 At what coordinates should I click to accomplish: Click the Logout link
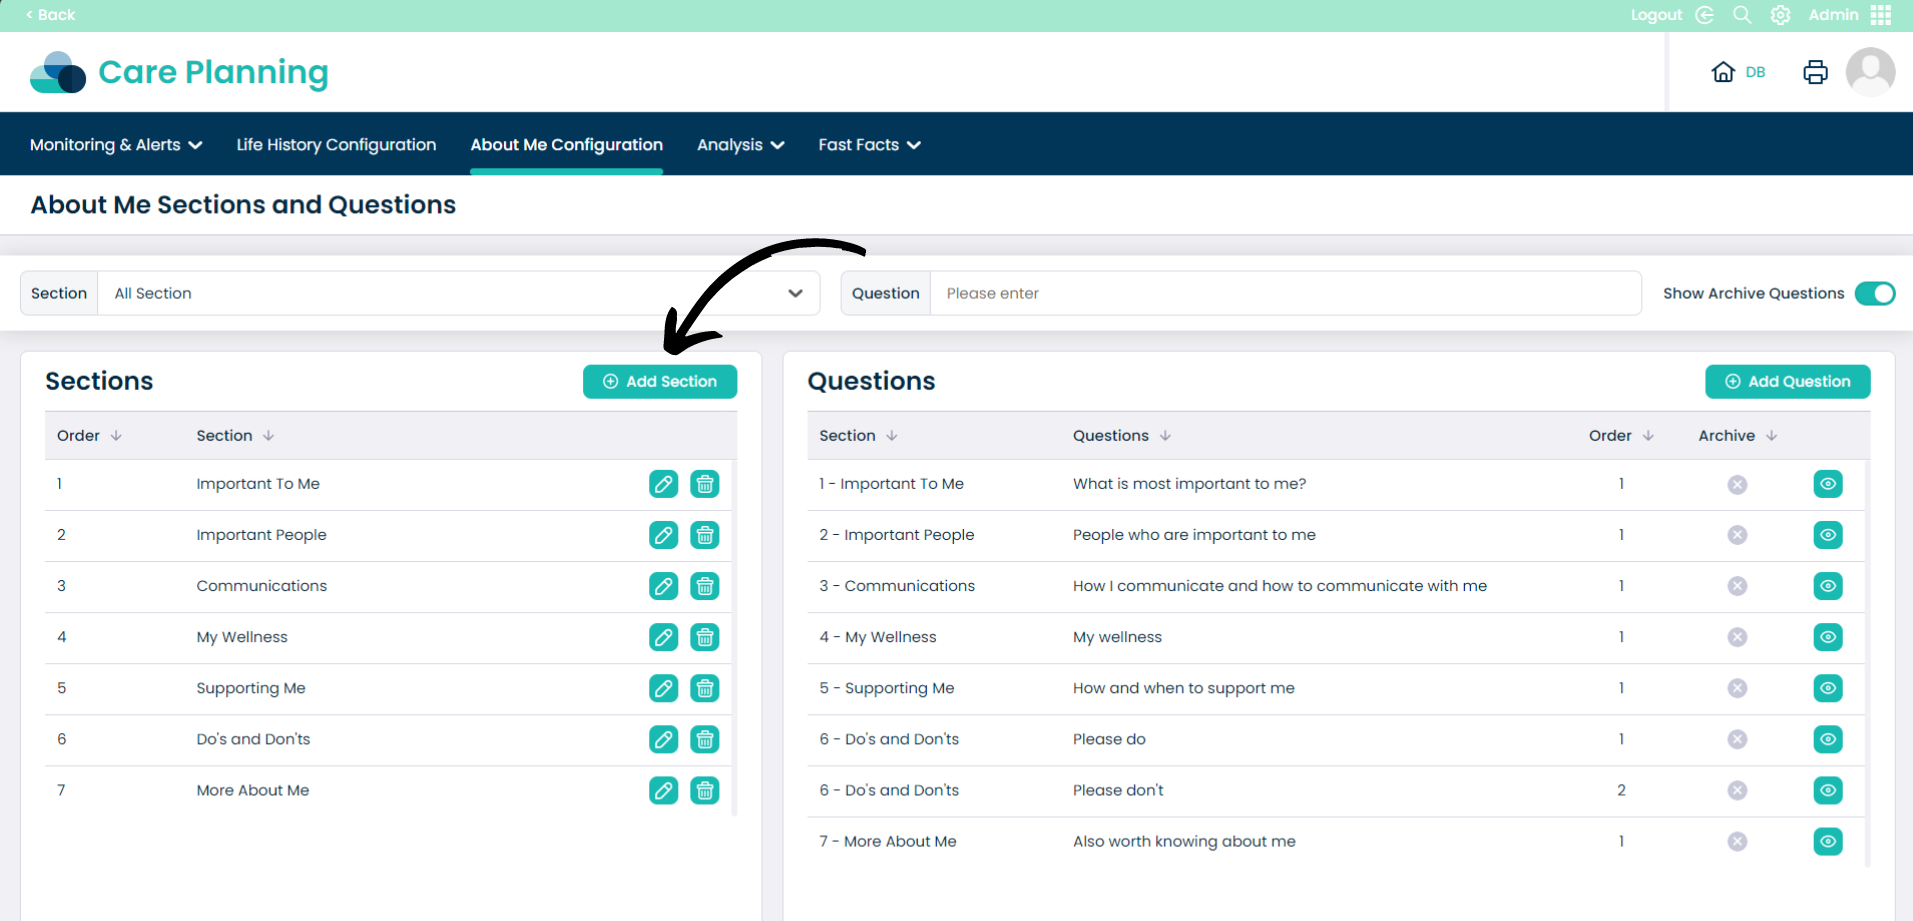tap(1656, 15)
